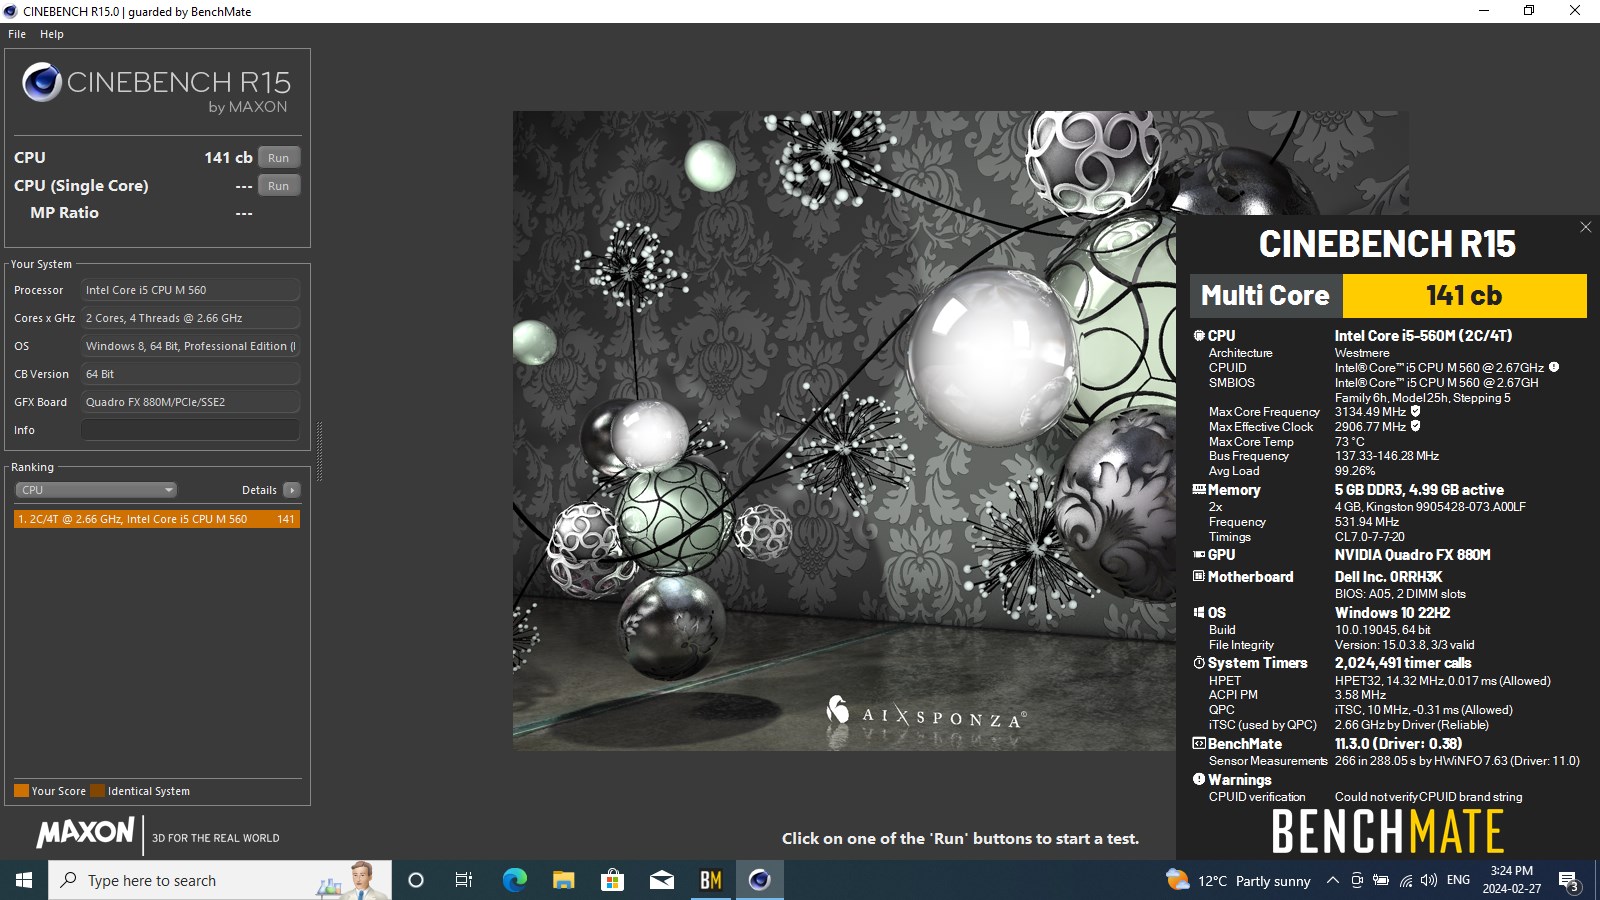The width and height of the screenshot is (1600, 900).
Task: Open the weather widget 12°C Partly sunny
Action: click(1238, 880)
